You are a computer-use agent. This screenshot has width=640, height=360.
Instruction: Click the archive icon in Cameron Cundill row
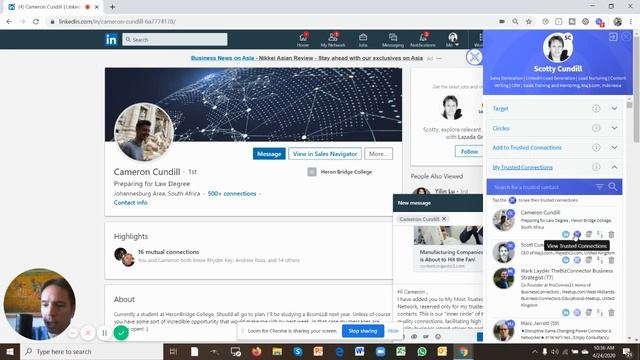588,234
